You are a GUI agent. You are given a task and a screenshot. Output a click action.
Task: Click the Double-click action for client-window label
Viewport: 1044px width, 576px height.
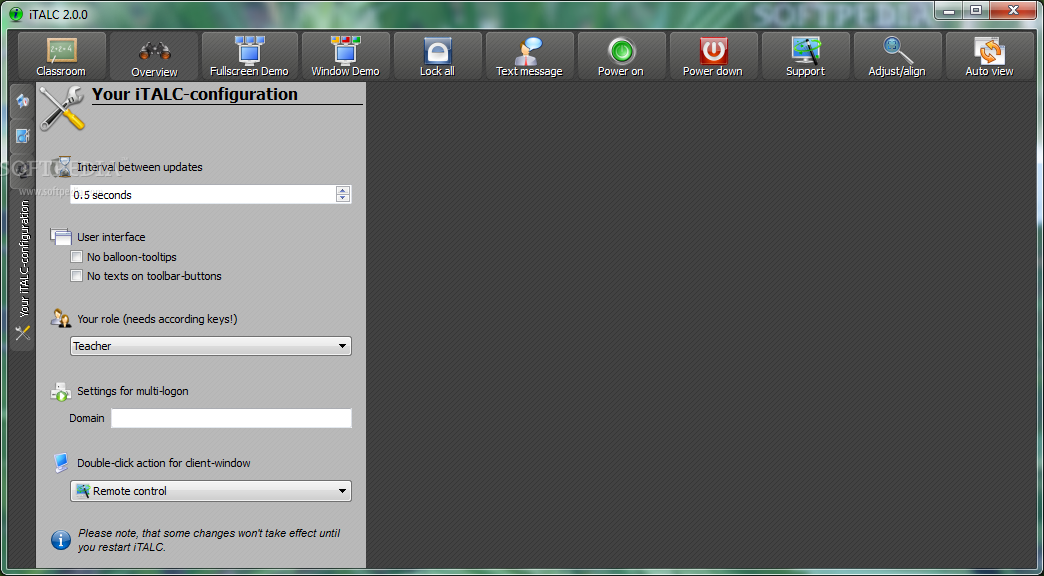pos(164,463)
